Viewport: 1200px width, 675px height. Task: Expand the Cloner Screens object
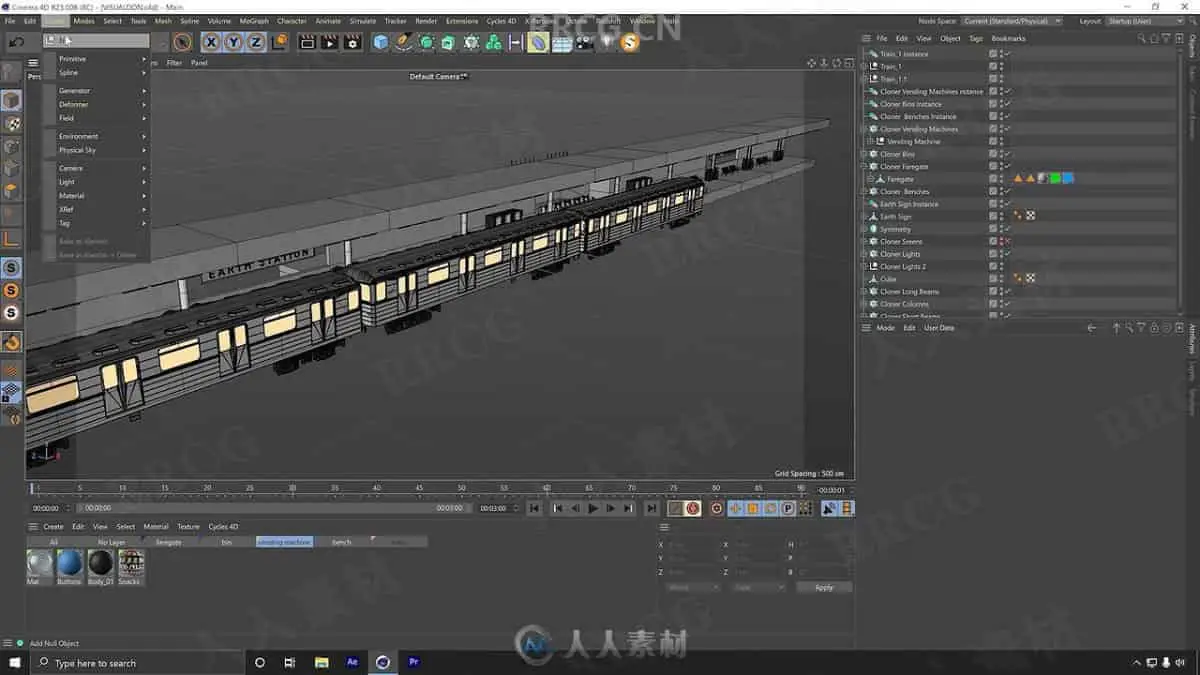pos(865,242)
